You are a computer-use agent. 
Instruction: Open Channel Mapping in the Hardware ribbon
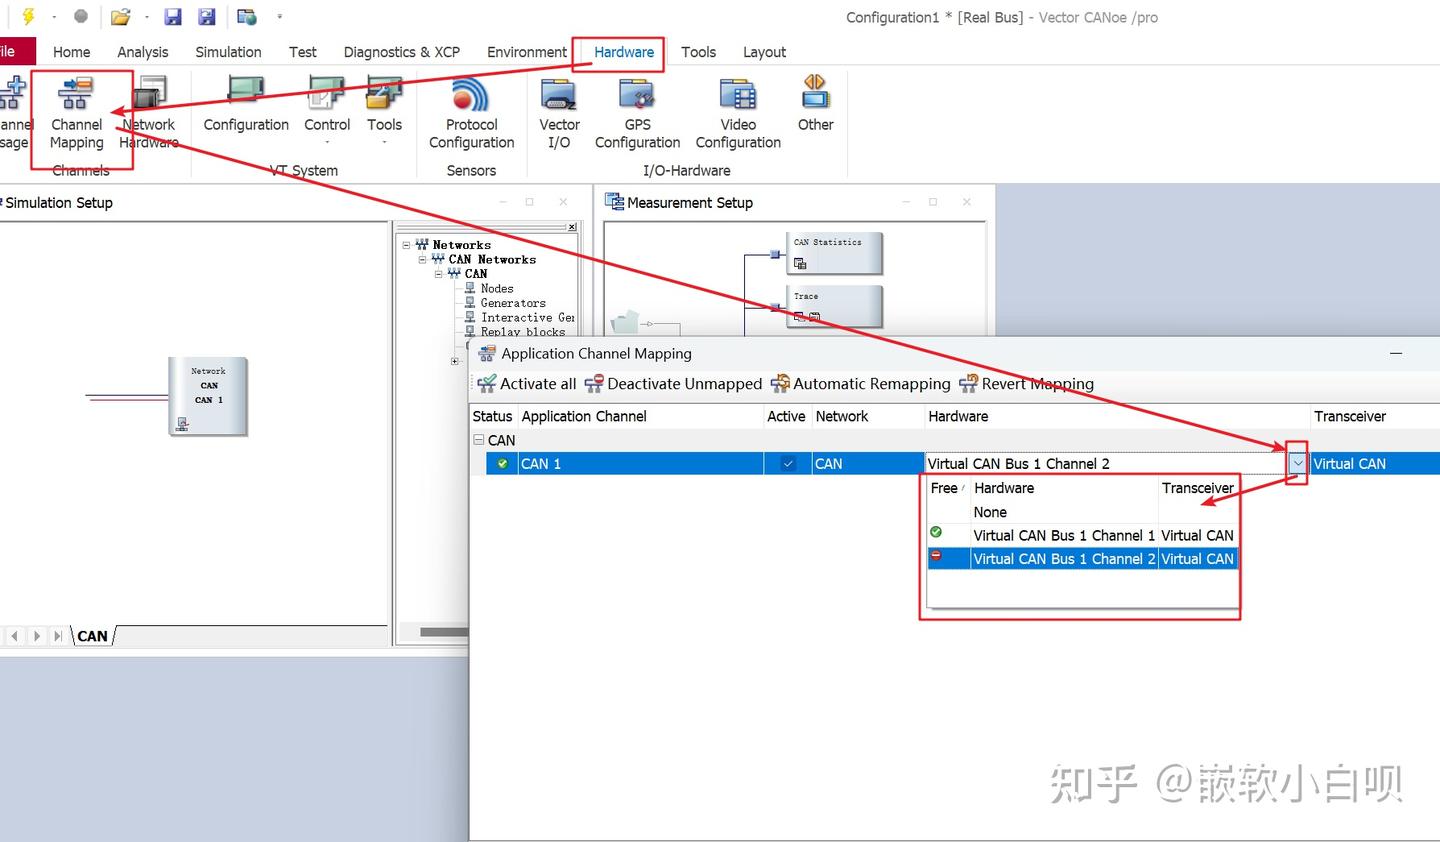click(77, 113)
